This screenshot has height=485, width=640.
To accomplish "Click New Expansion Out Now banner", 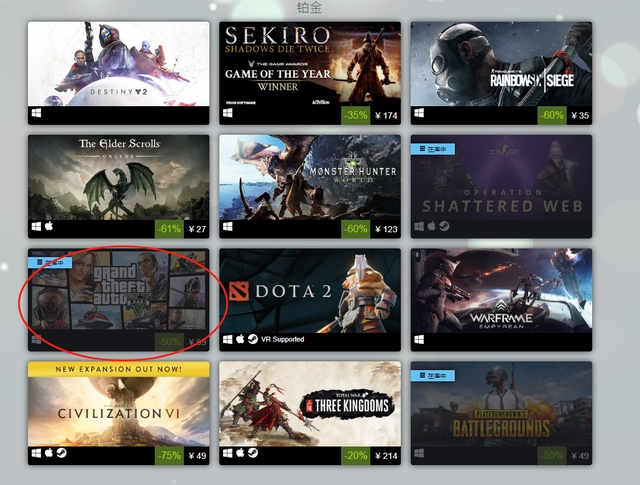I will (x=118, y=369).
